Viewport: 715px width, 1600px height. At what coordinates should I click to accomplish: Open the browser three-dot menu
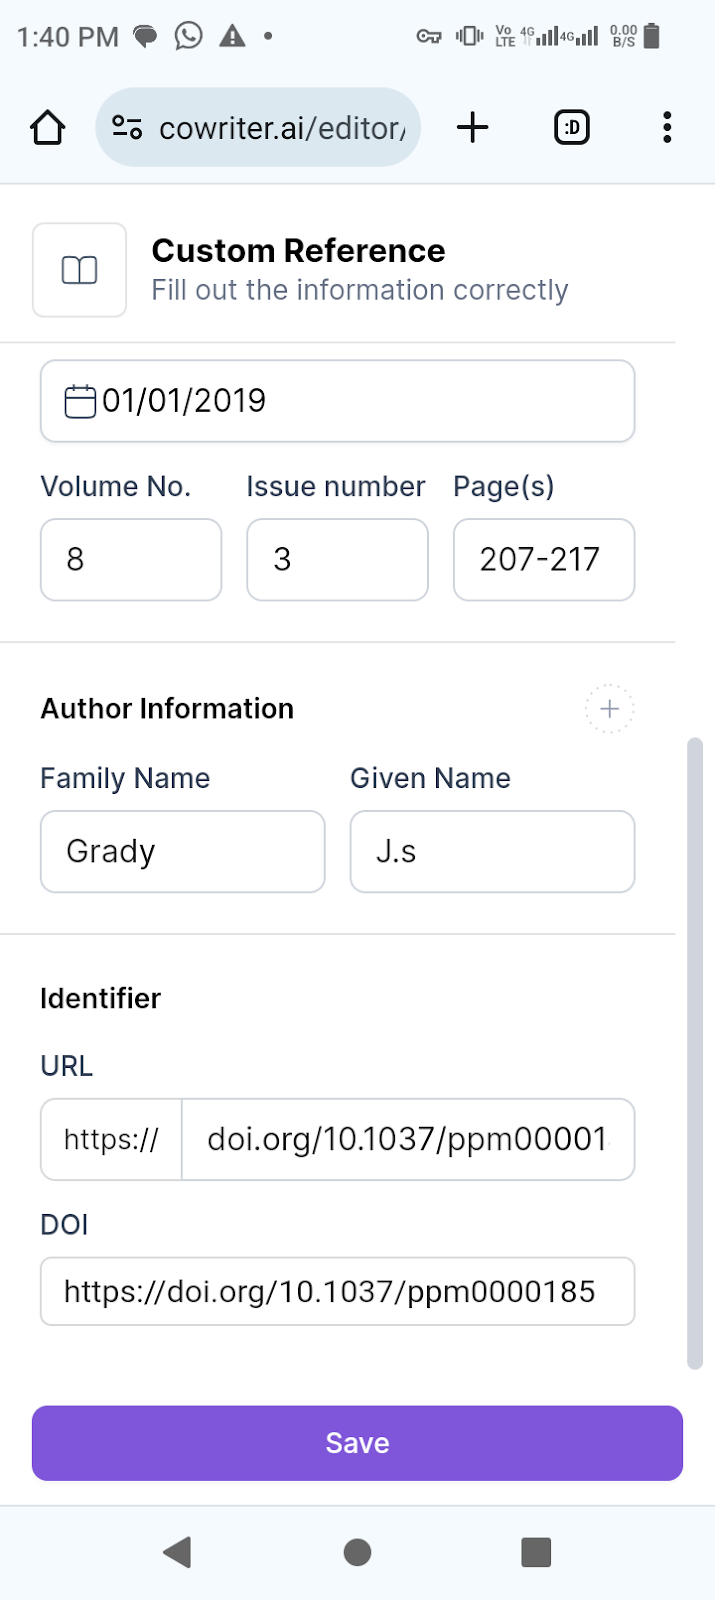(x=667, y=127)
